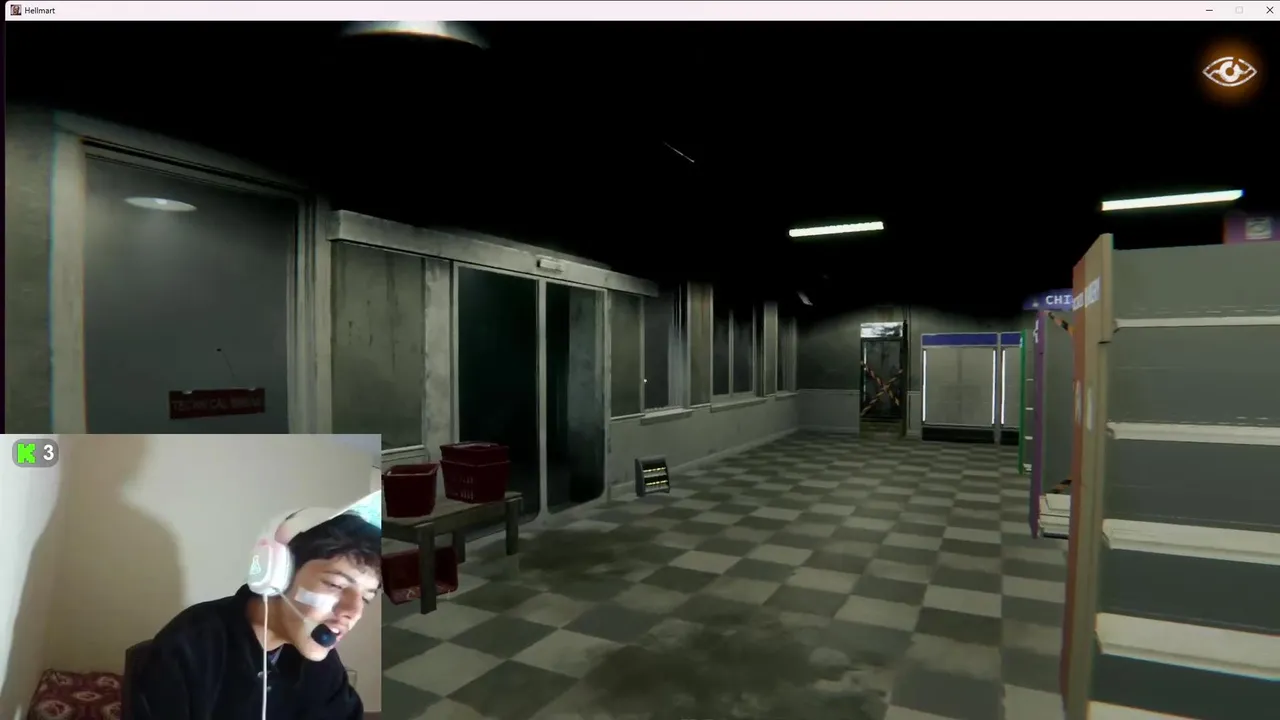Viewport: 1280px width, 720px height.
Task: Click the viewer count number 3
Action: pyautogui.click(x=47, y=453)
